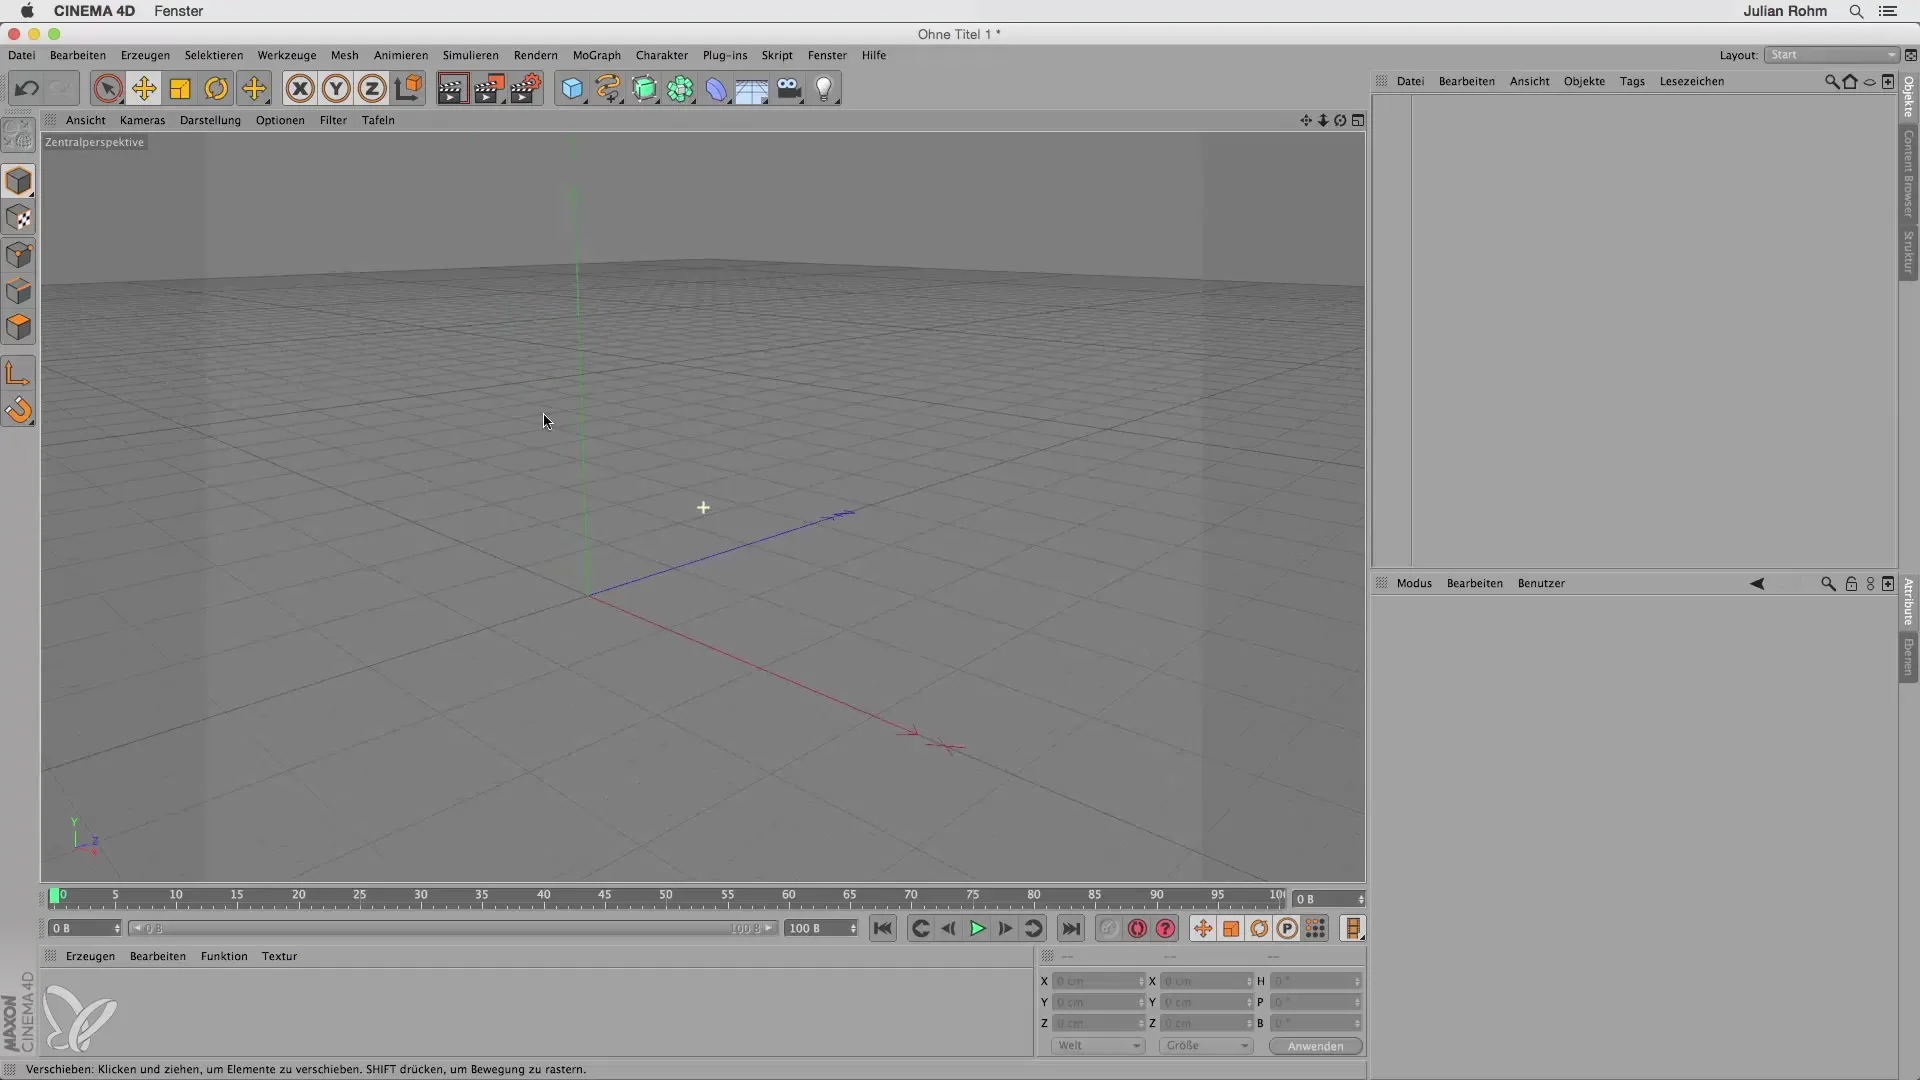Click the preview range slider bar

pyautogui.click(x=452, y=929)
